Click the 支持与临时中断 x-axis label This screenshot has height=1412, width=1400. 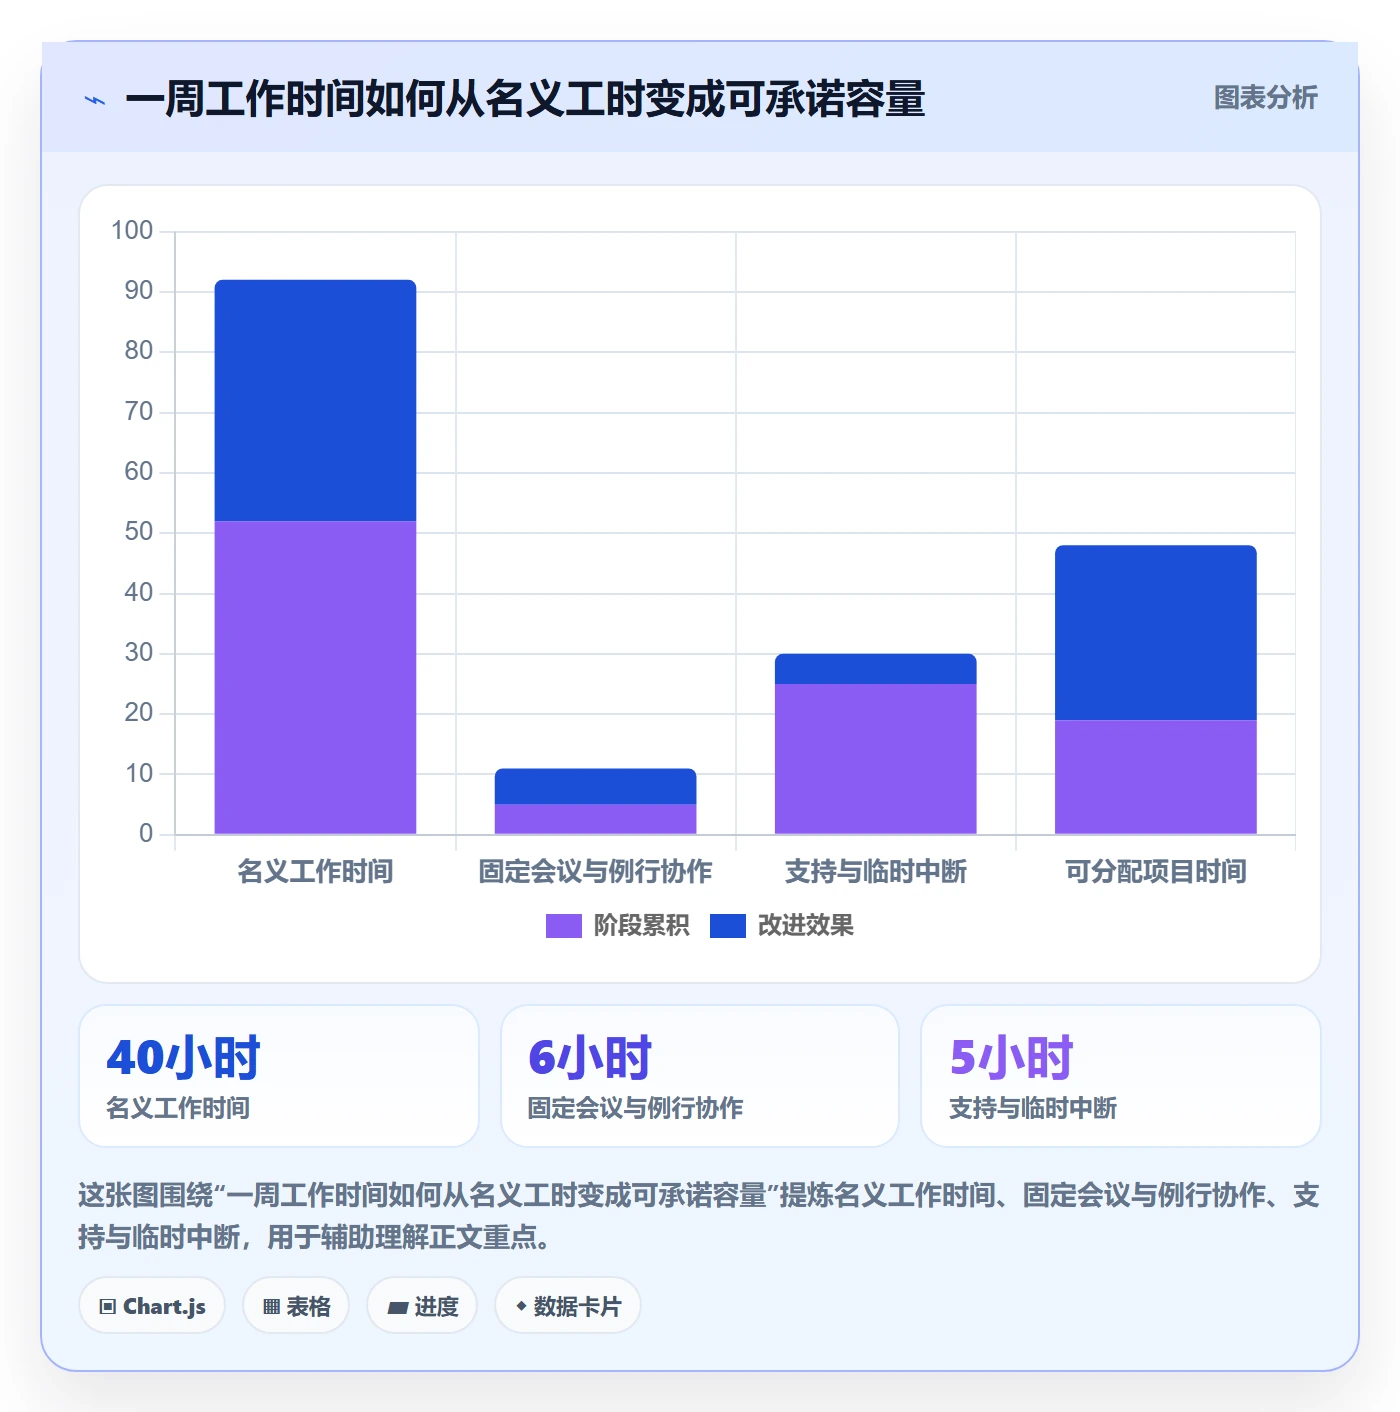(876, 872)
